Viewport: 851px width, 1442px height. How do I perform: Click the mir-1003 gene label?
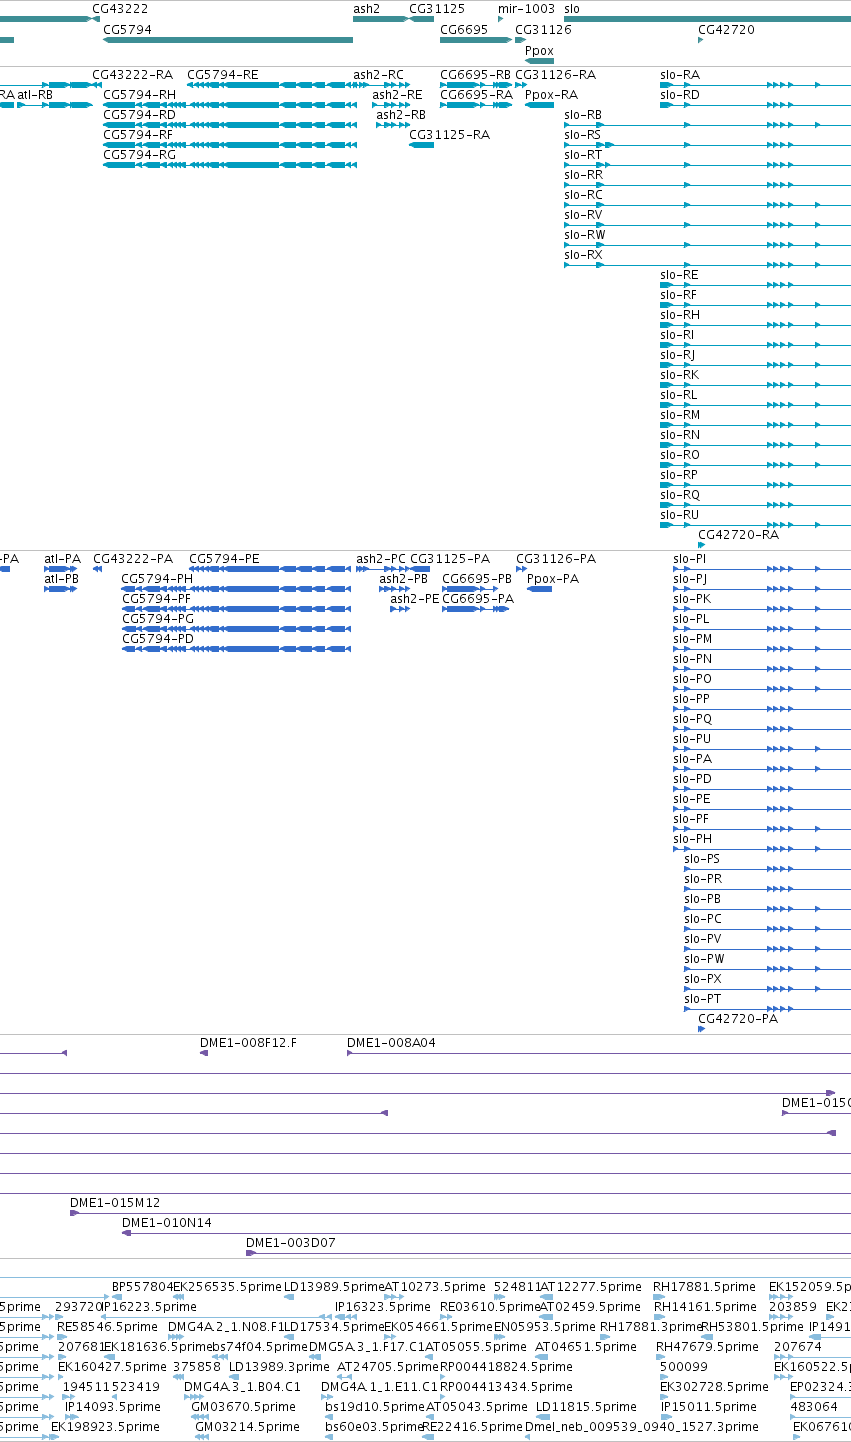tap(526, 8)
